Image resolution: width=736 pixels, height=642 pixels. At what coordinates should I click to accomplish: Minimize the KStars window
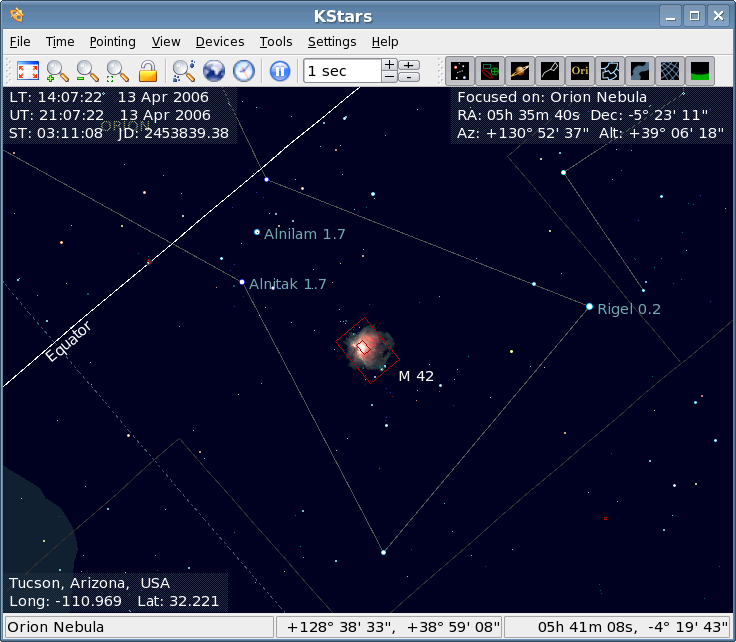tap(671, 16)
